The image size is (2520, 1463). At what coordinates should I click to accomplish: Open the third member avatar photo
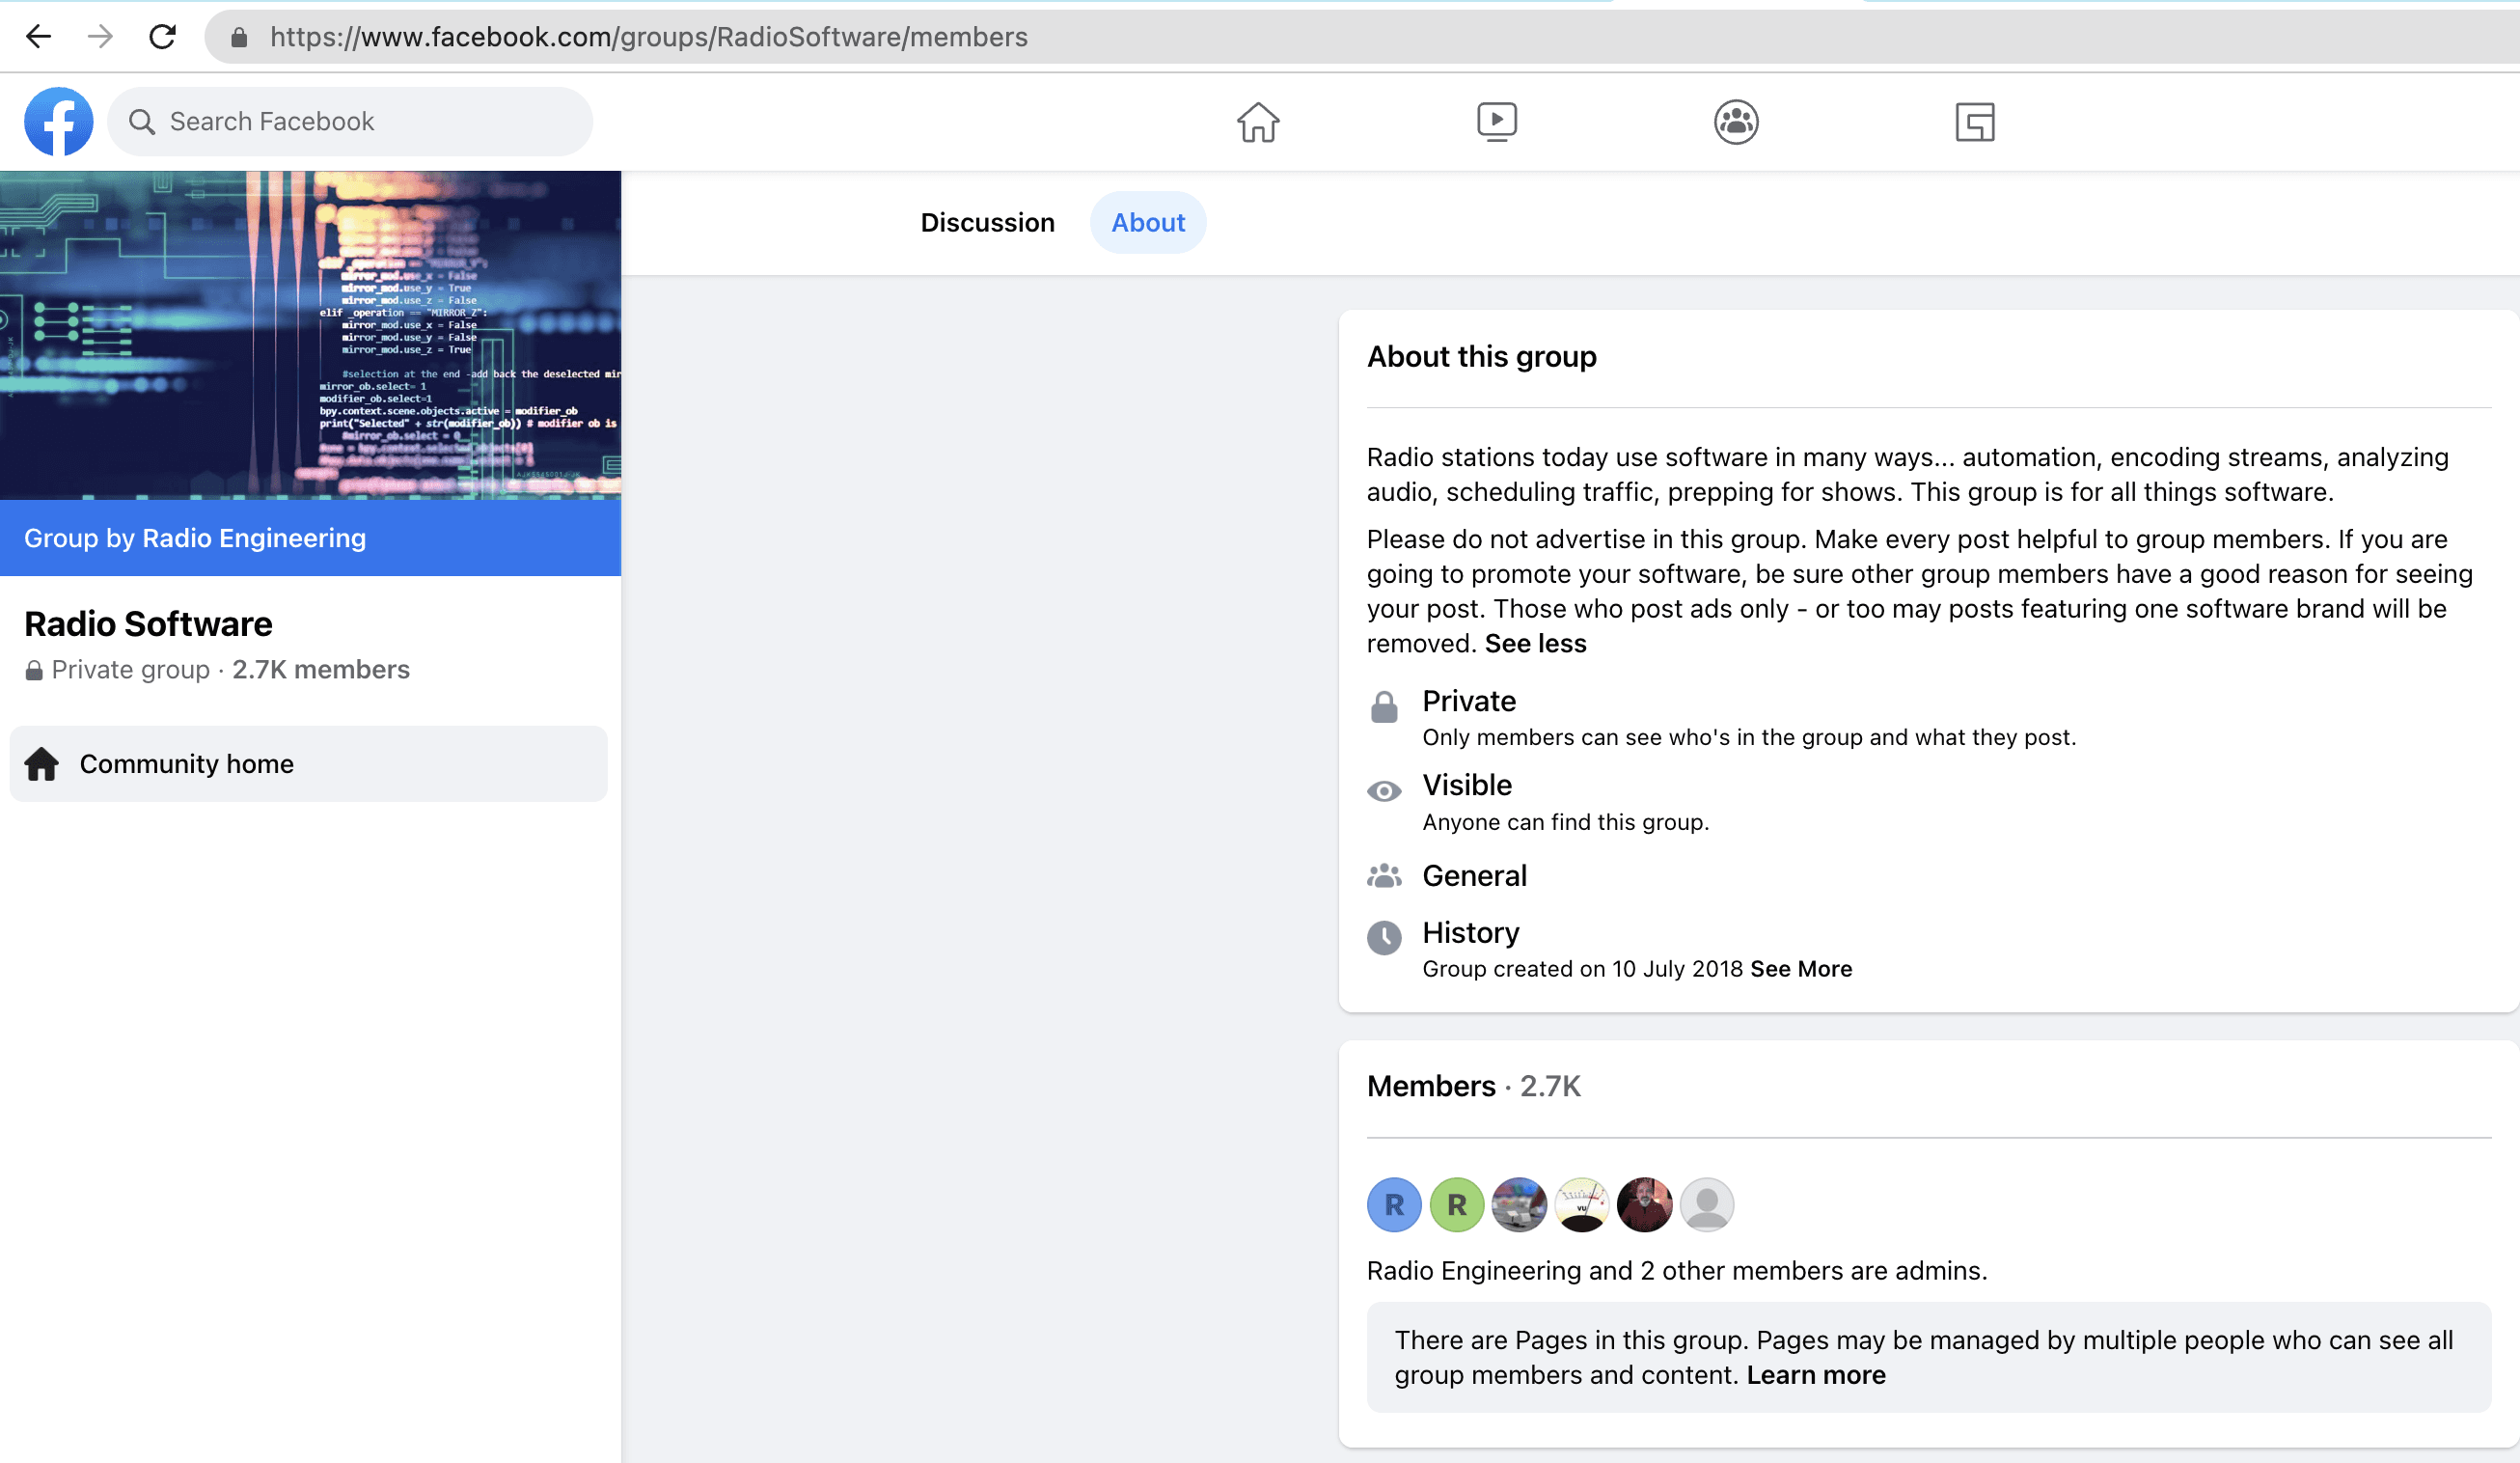point(1519,1204)
